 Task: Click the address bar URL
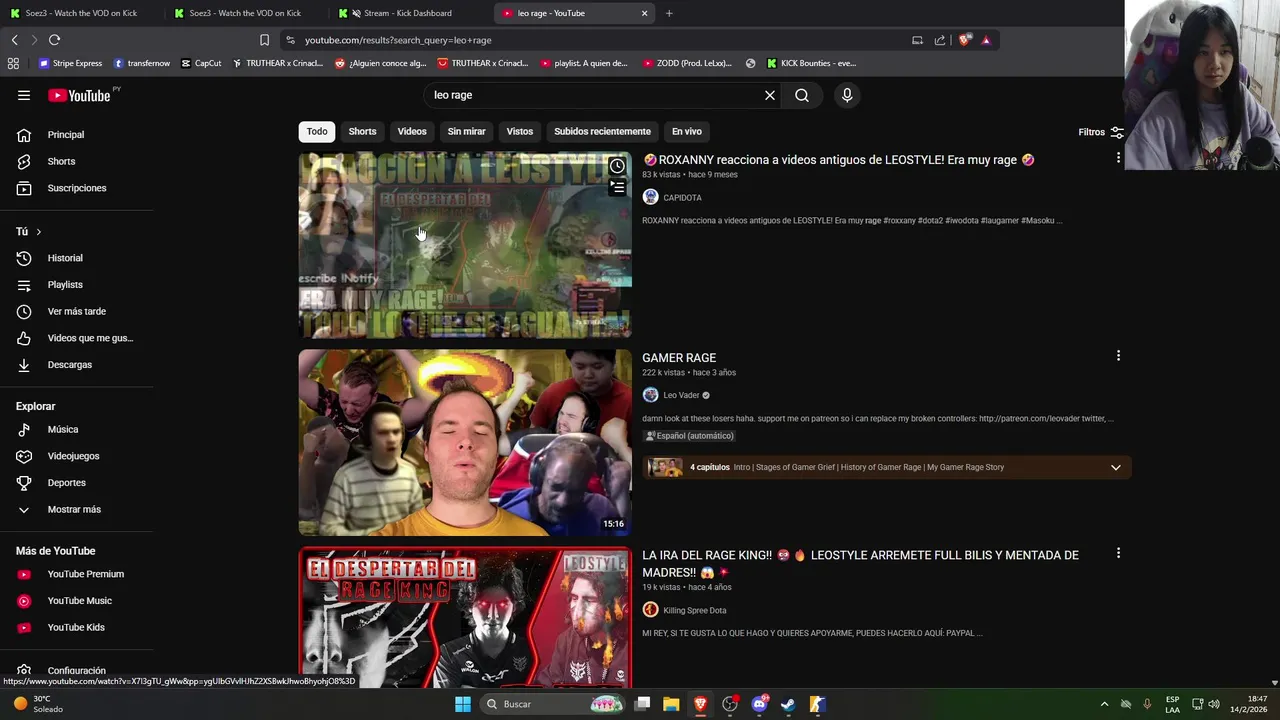[398, 40]
